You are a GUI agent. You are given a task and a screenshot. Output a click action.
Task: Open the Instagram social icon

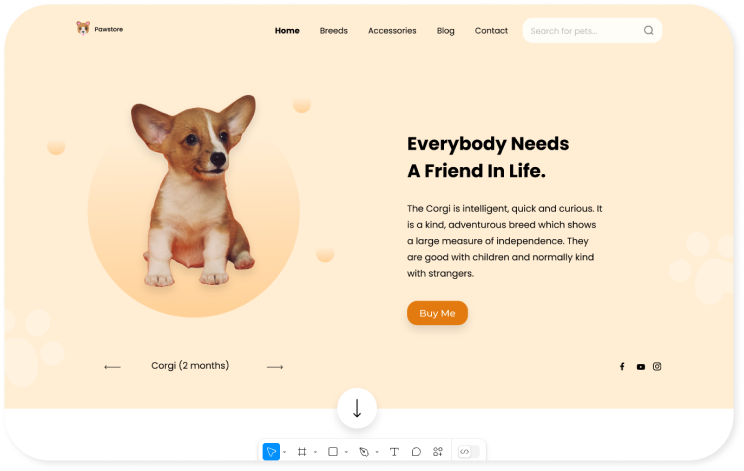click(x=657, y=366)
